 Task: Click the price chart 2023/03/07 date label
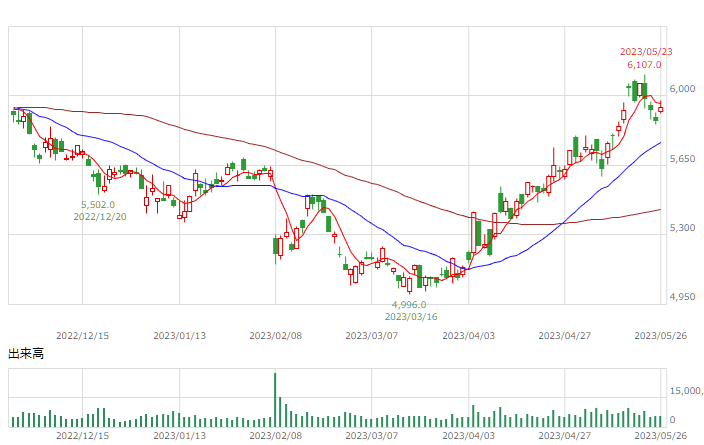point(372,336)
